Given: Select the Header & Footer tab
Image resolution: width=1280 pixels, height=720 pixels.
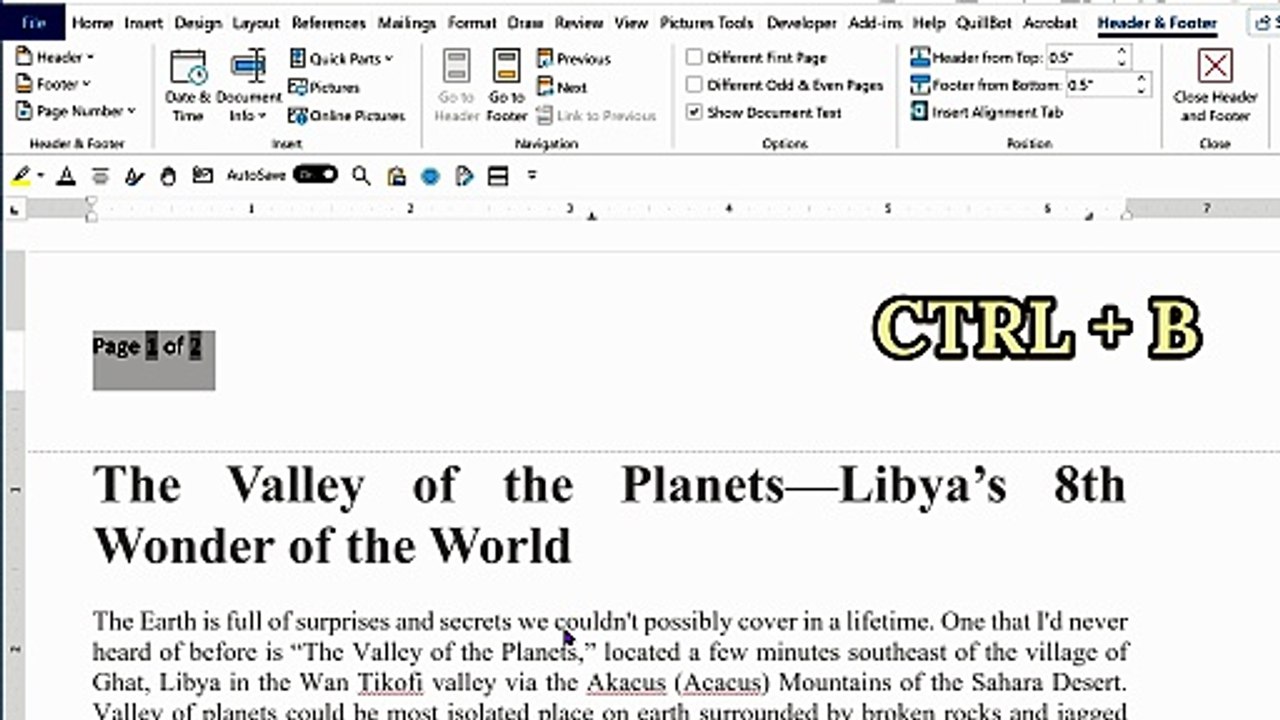Looking at the screenshot, I should tap(1157, 22).
